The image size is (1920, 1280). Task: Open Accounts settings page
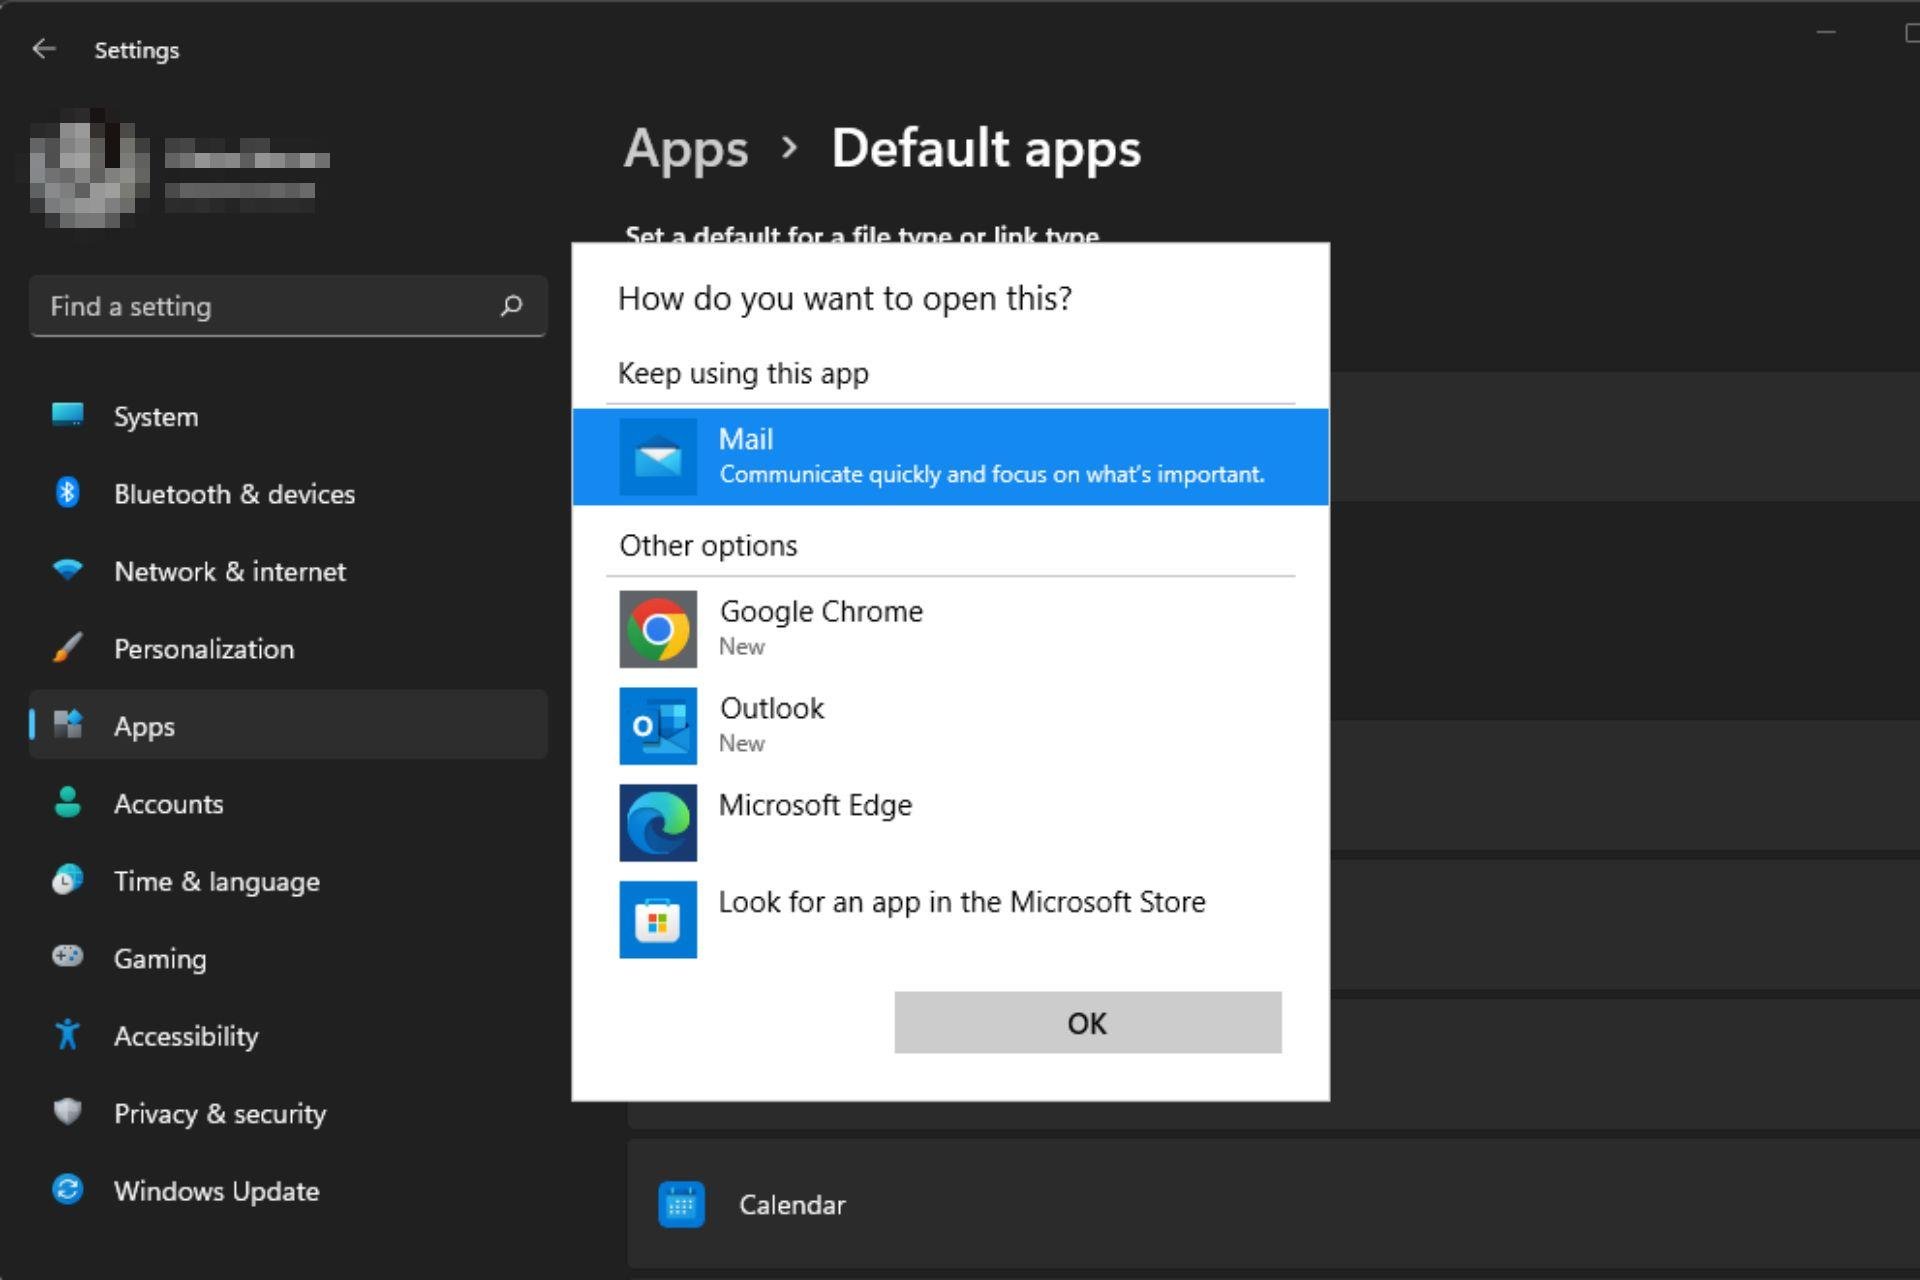click(x=288, y=803)
